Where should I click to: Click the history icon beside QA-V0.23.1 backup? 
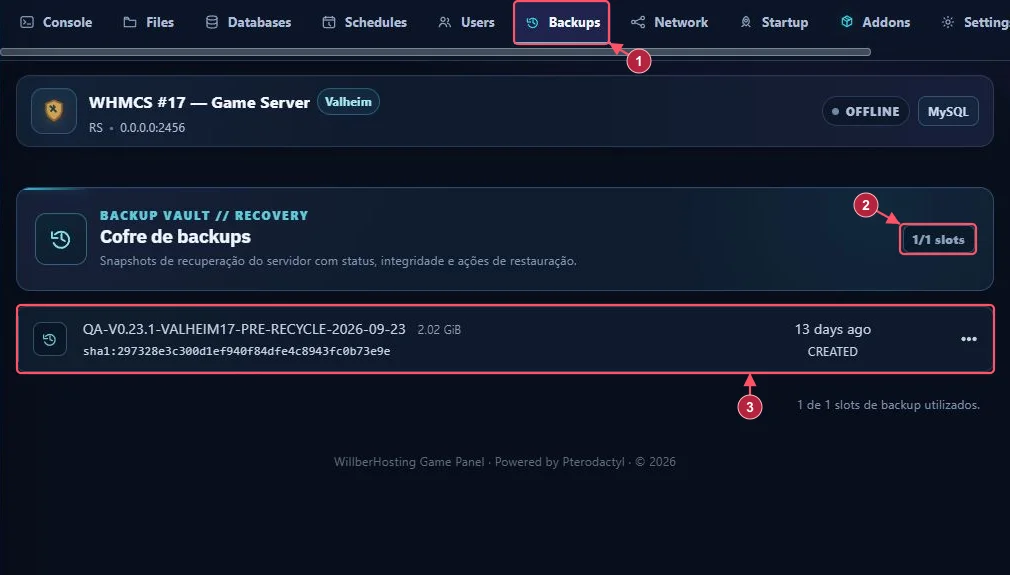[x=50, y=339]
